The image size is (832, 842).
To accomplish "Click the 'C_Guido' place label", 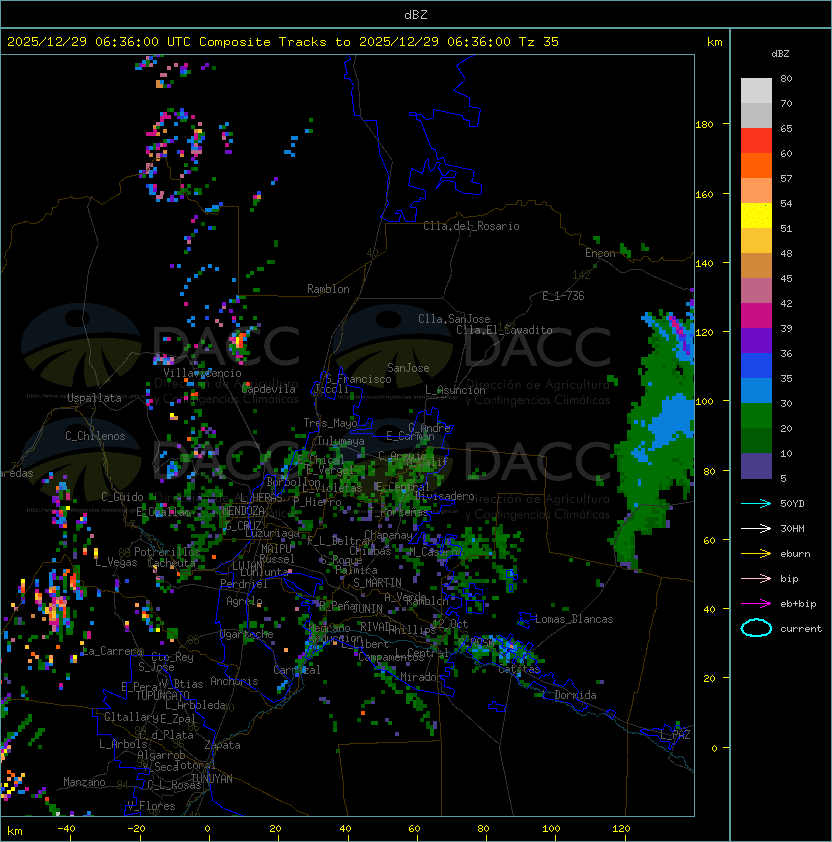I will [x=122, y=497].
